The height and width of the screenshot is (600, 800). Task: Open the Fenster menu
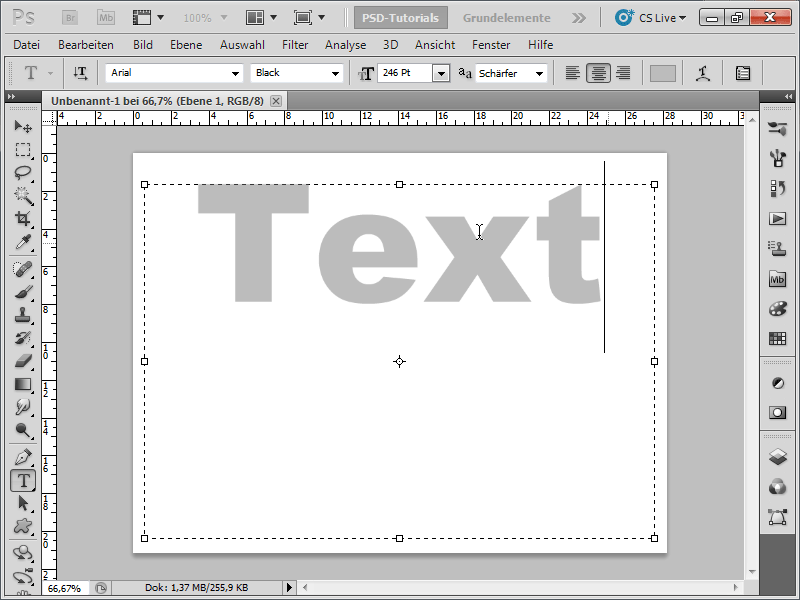coord(491,45)
